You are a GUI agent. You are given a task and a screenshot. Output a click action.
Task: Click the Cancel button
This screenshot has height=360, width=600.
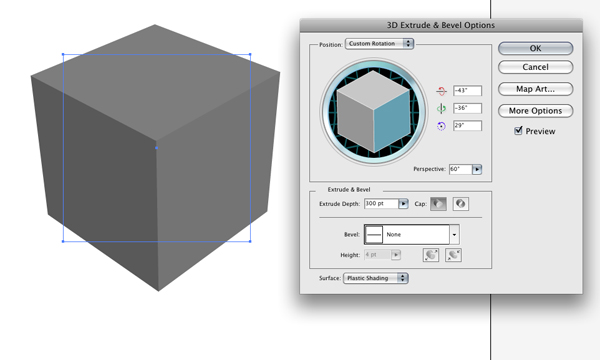(535, 67)
